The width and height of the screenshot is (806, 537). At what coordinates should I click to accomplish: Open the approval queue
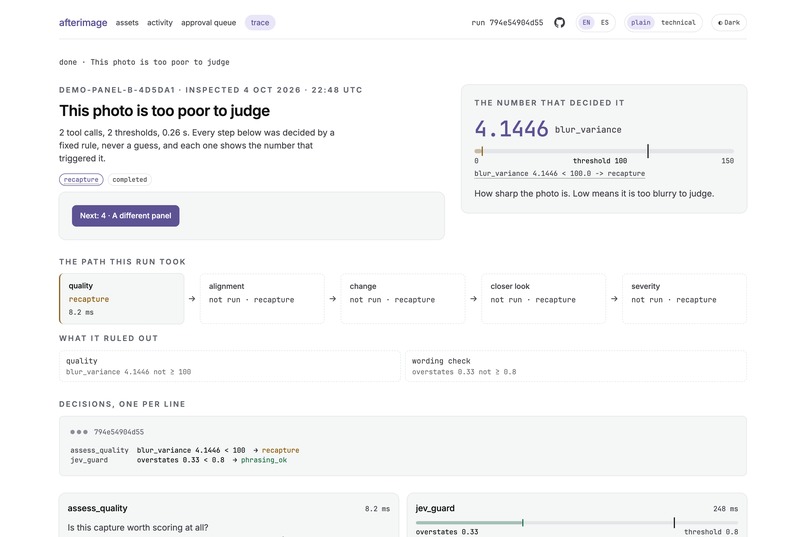[208, 23]
